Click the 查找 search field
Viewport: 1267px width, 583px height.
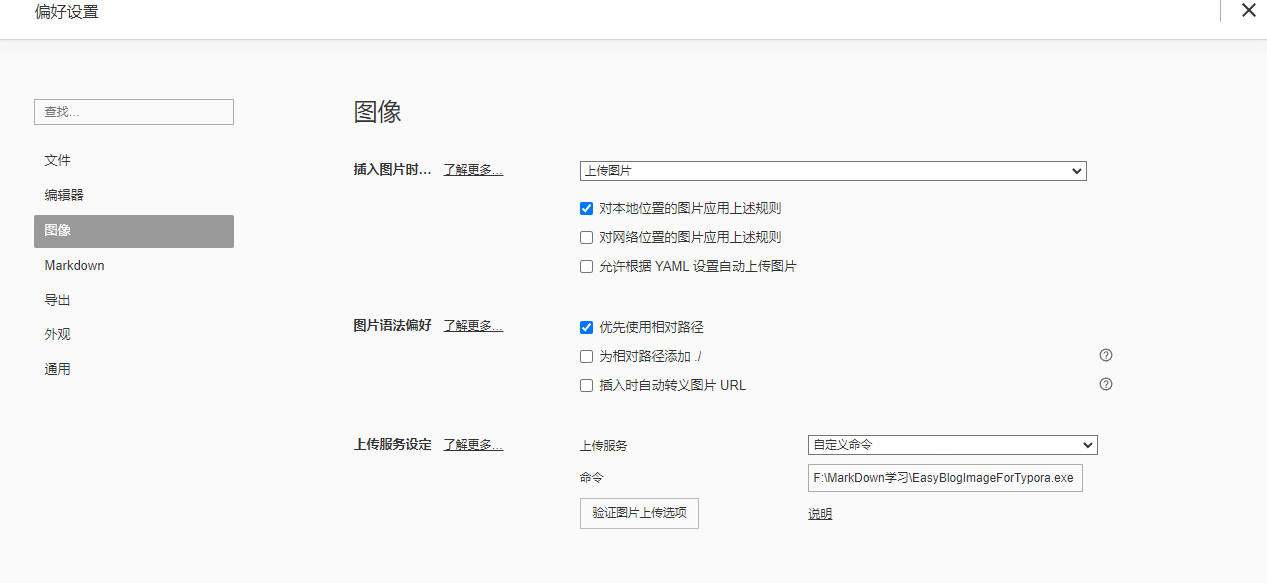[134, 112]
